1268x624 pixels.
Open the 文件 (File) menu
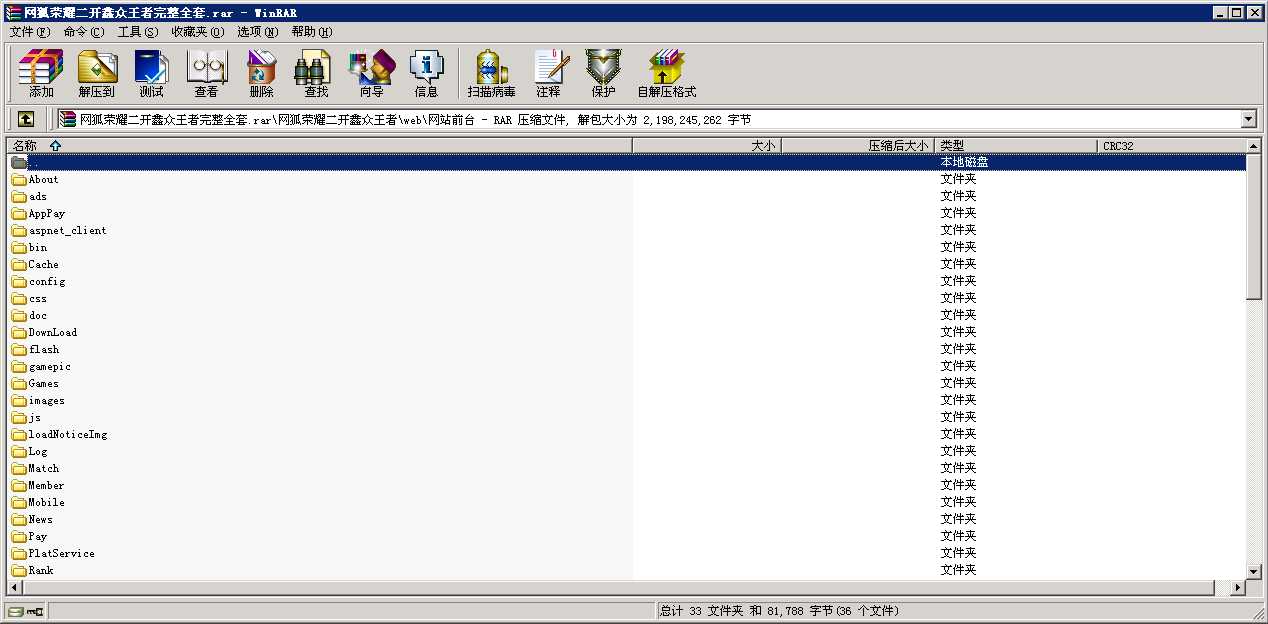click(x=29, y=32)
